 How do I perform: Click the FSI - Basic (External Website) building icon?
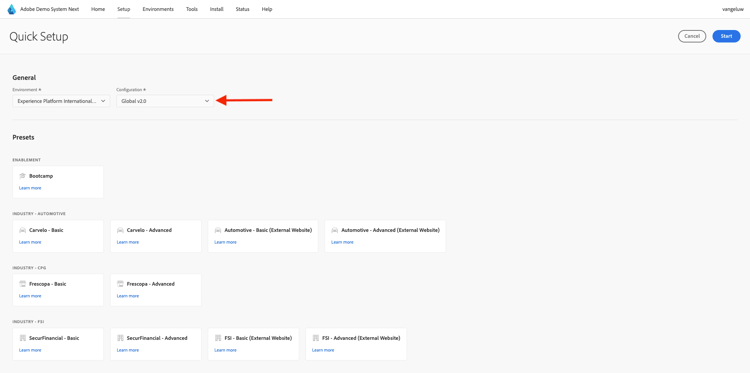pos(218,338)
